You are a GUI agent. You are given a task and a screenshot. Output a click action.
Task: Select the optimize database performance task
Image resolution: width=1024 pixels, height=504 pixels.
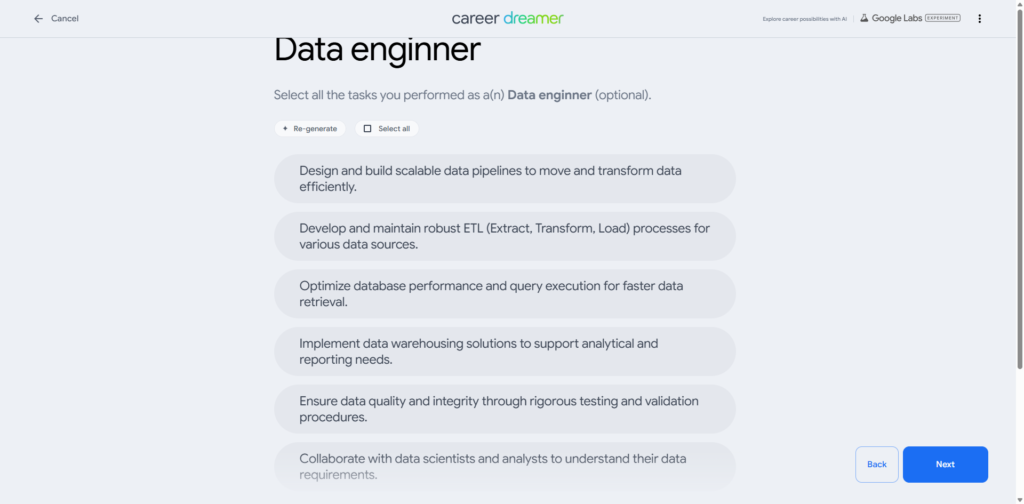[x=504, y=294]
